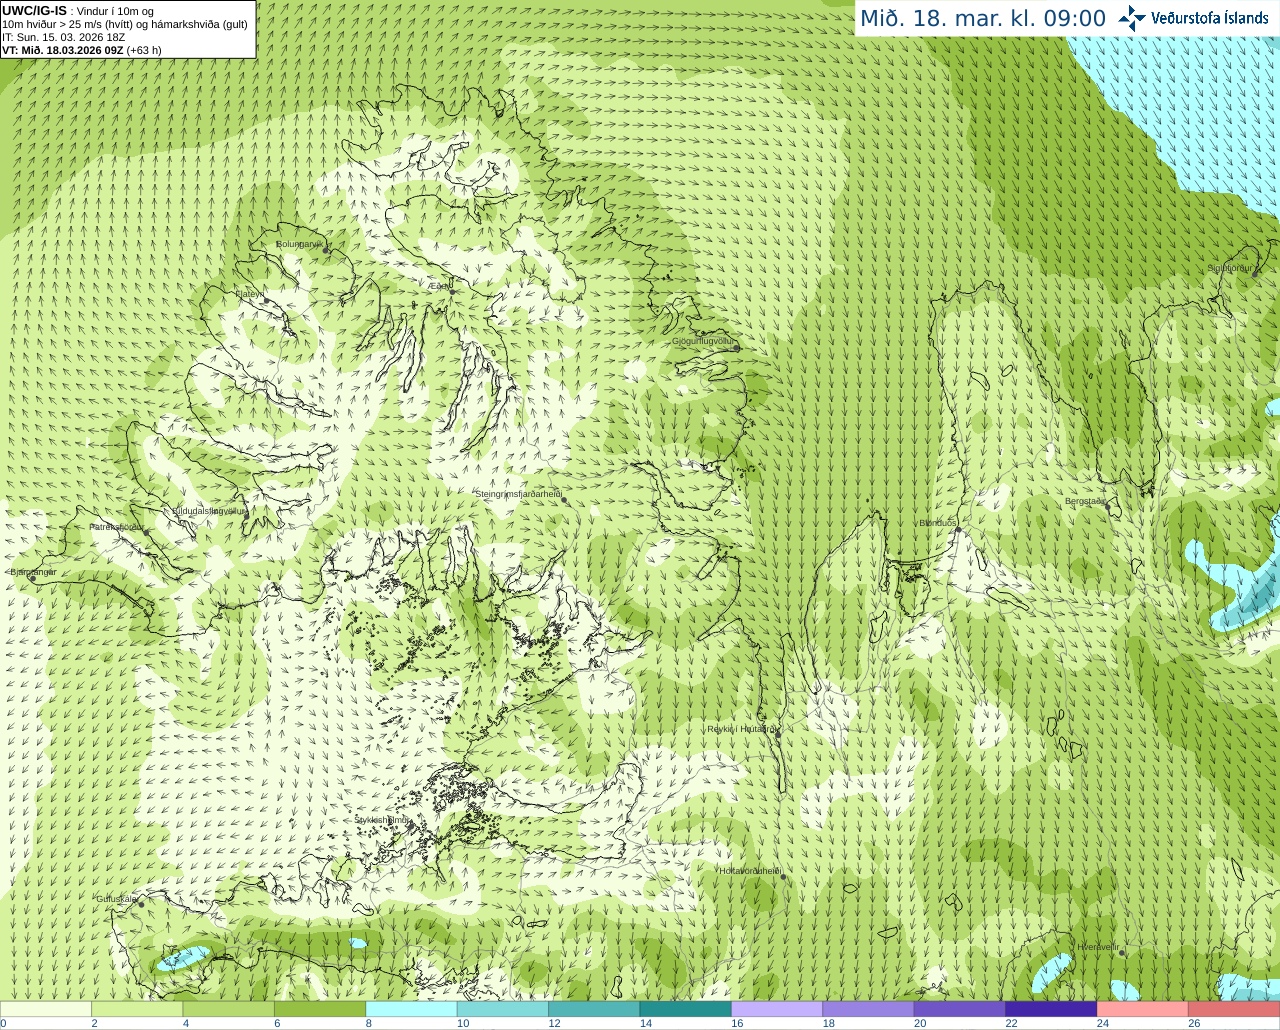Click the Bergstaðir station label
Image resolution: width=1280 pixels, height=1030 pixels.
click(x=1085, y=501)
